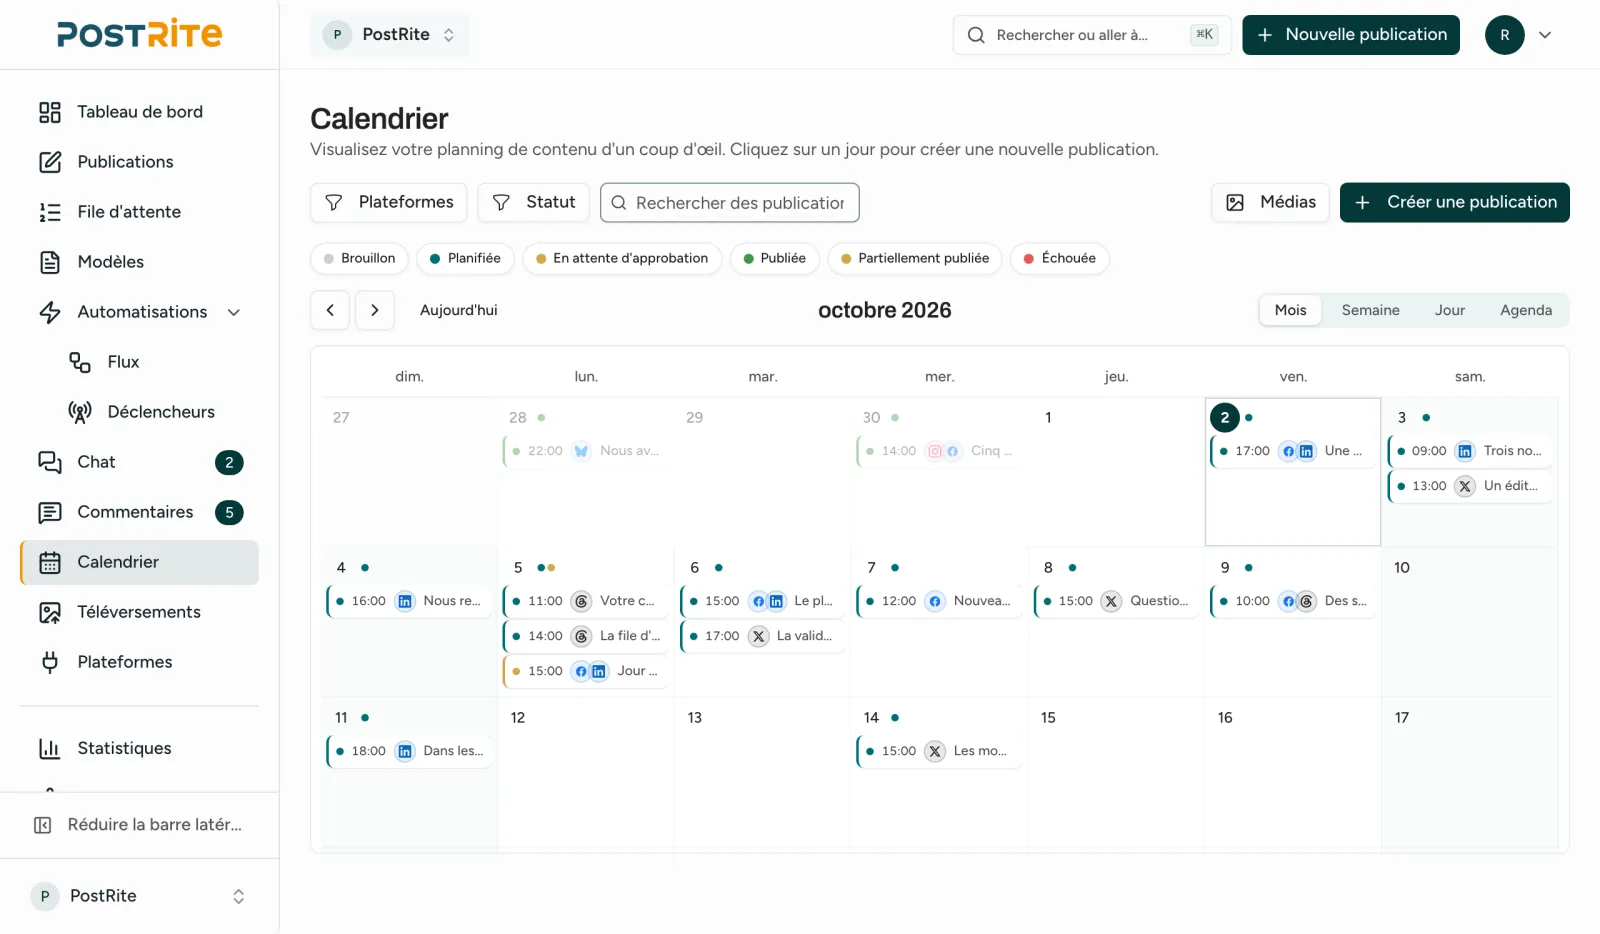The height and width of the screenshot is (934, 1600).
Task: Click the Nouvelle publication button
Action: [x=1351, y=35]
